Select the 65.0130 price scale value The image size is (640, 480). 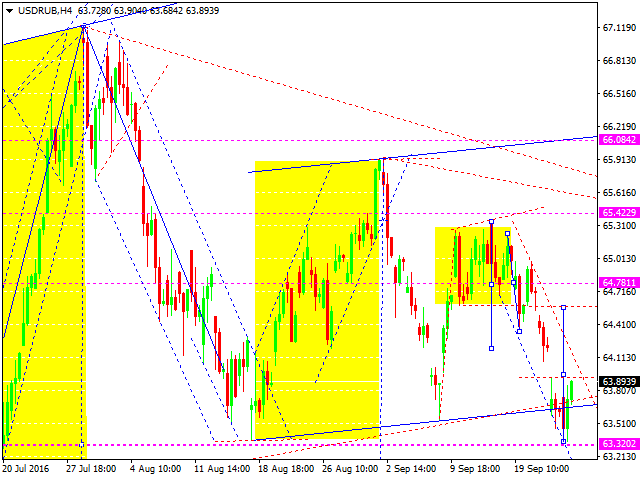point(620,259)
